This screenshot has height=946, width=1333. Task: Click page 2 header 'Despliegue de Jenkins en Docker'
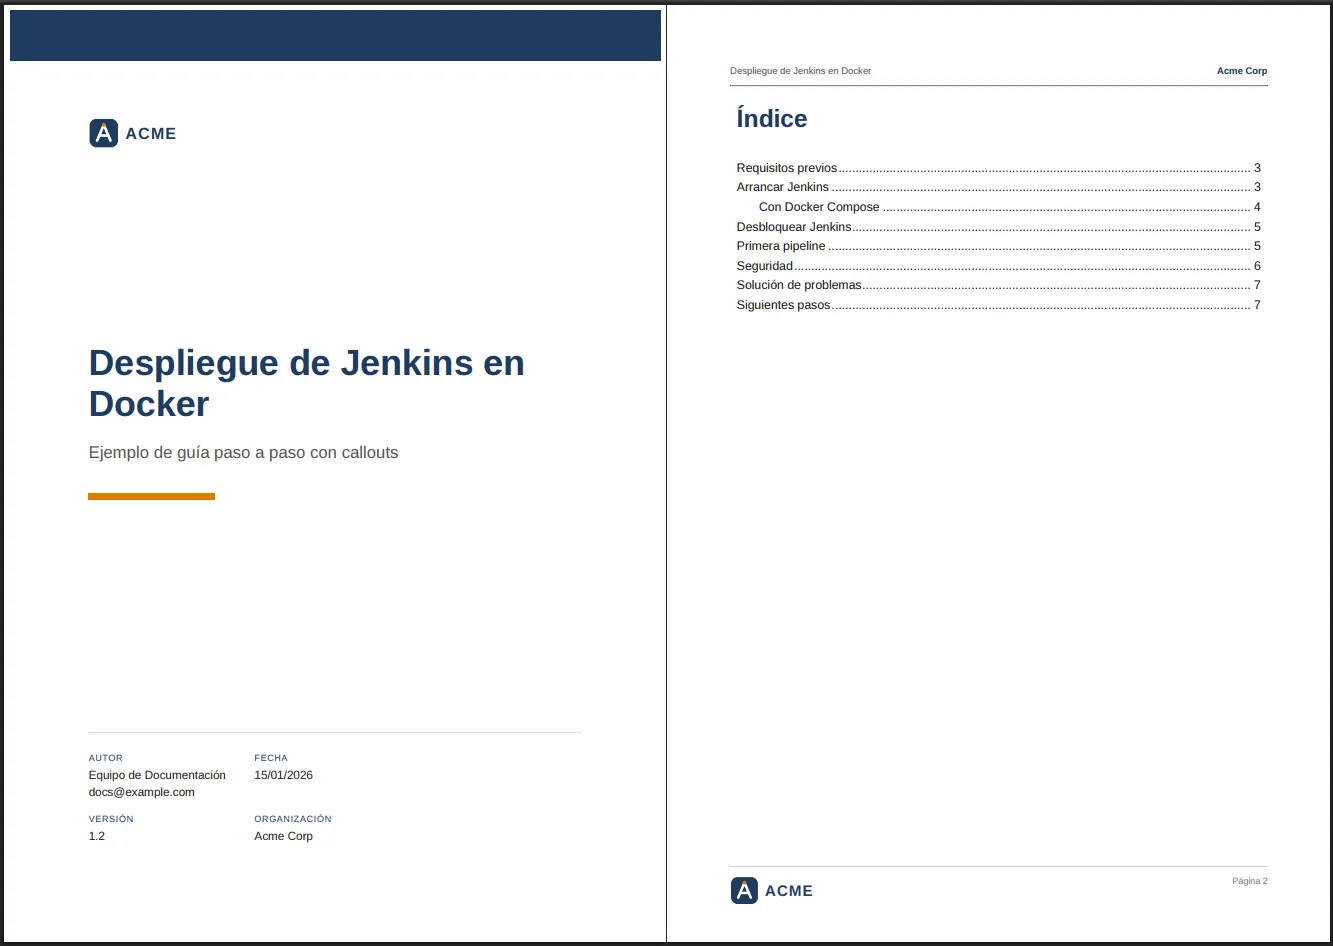[800, 71]
